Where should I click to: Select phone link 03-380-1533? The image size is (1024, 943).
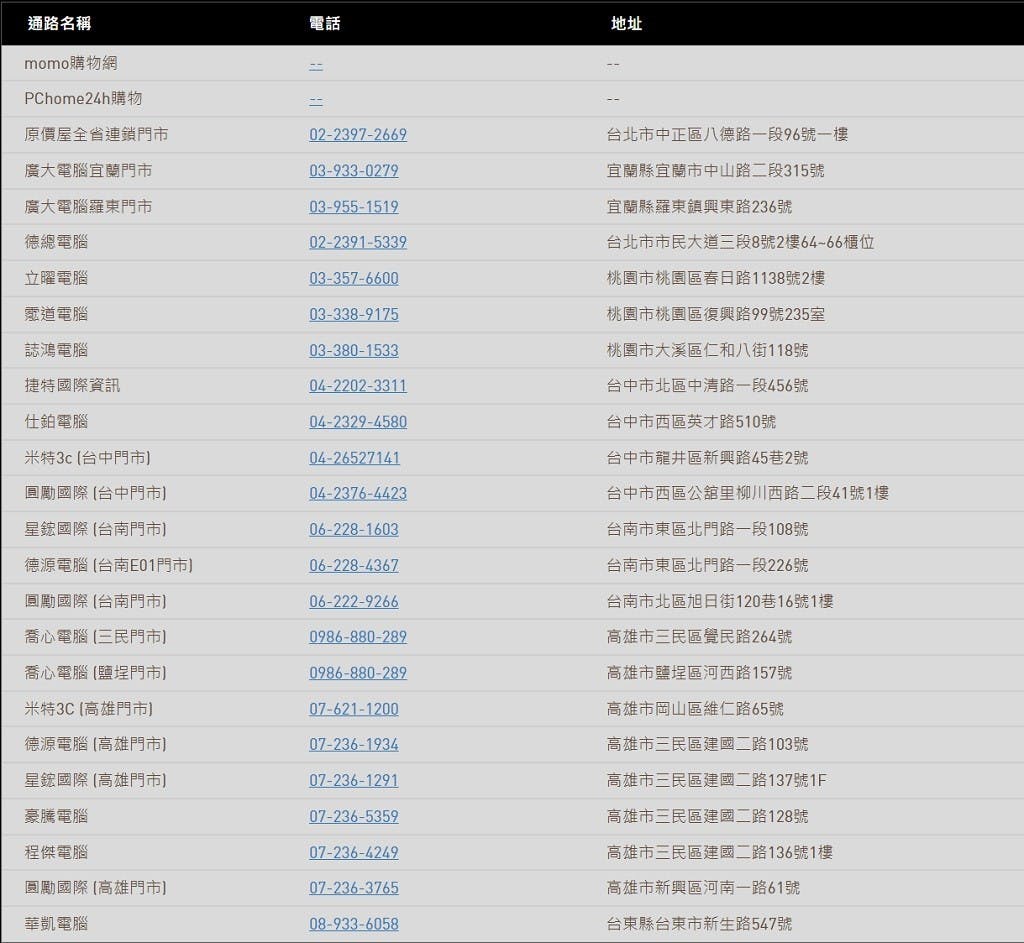pos(354,350)
